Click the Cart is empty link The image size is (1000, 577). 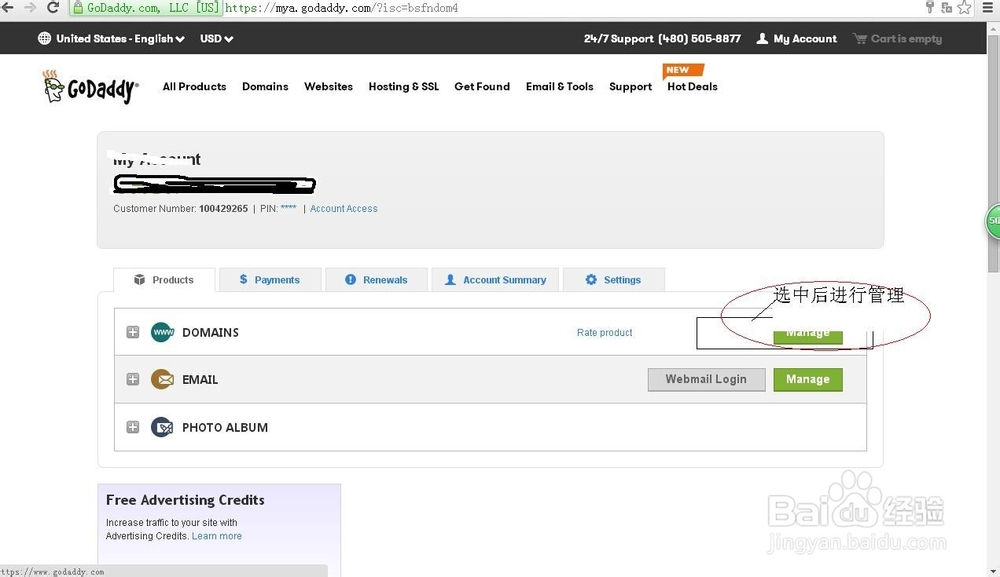tap(906, 38)
